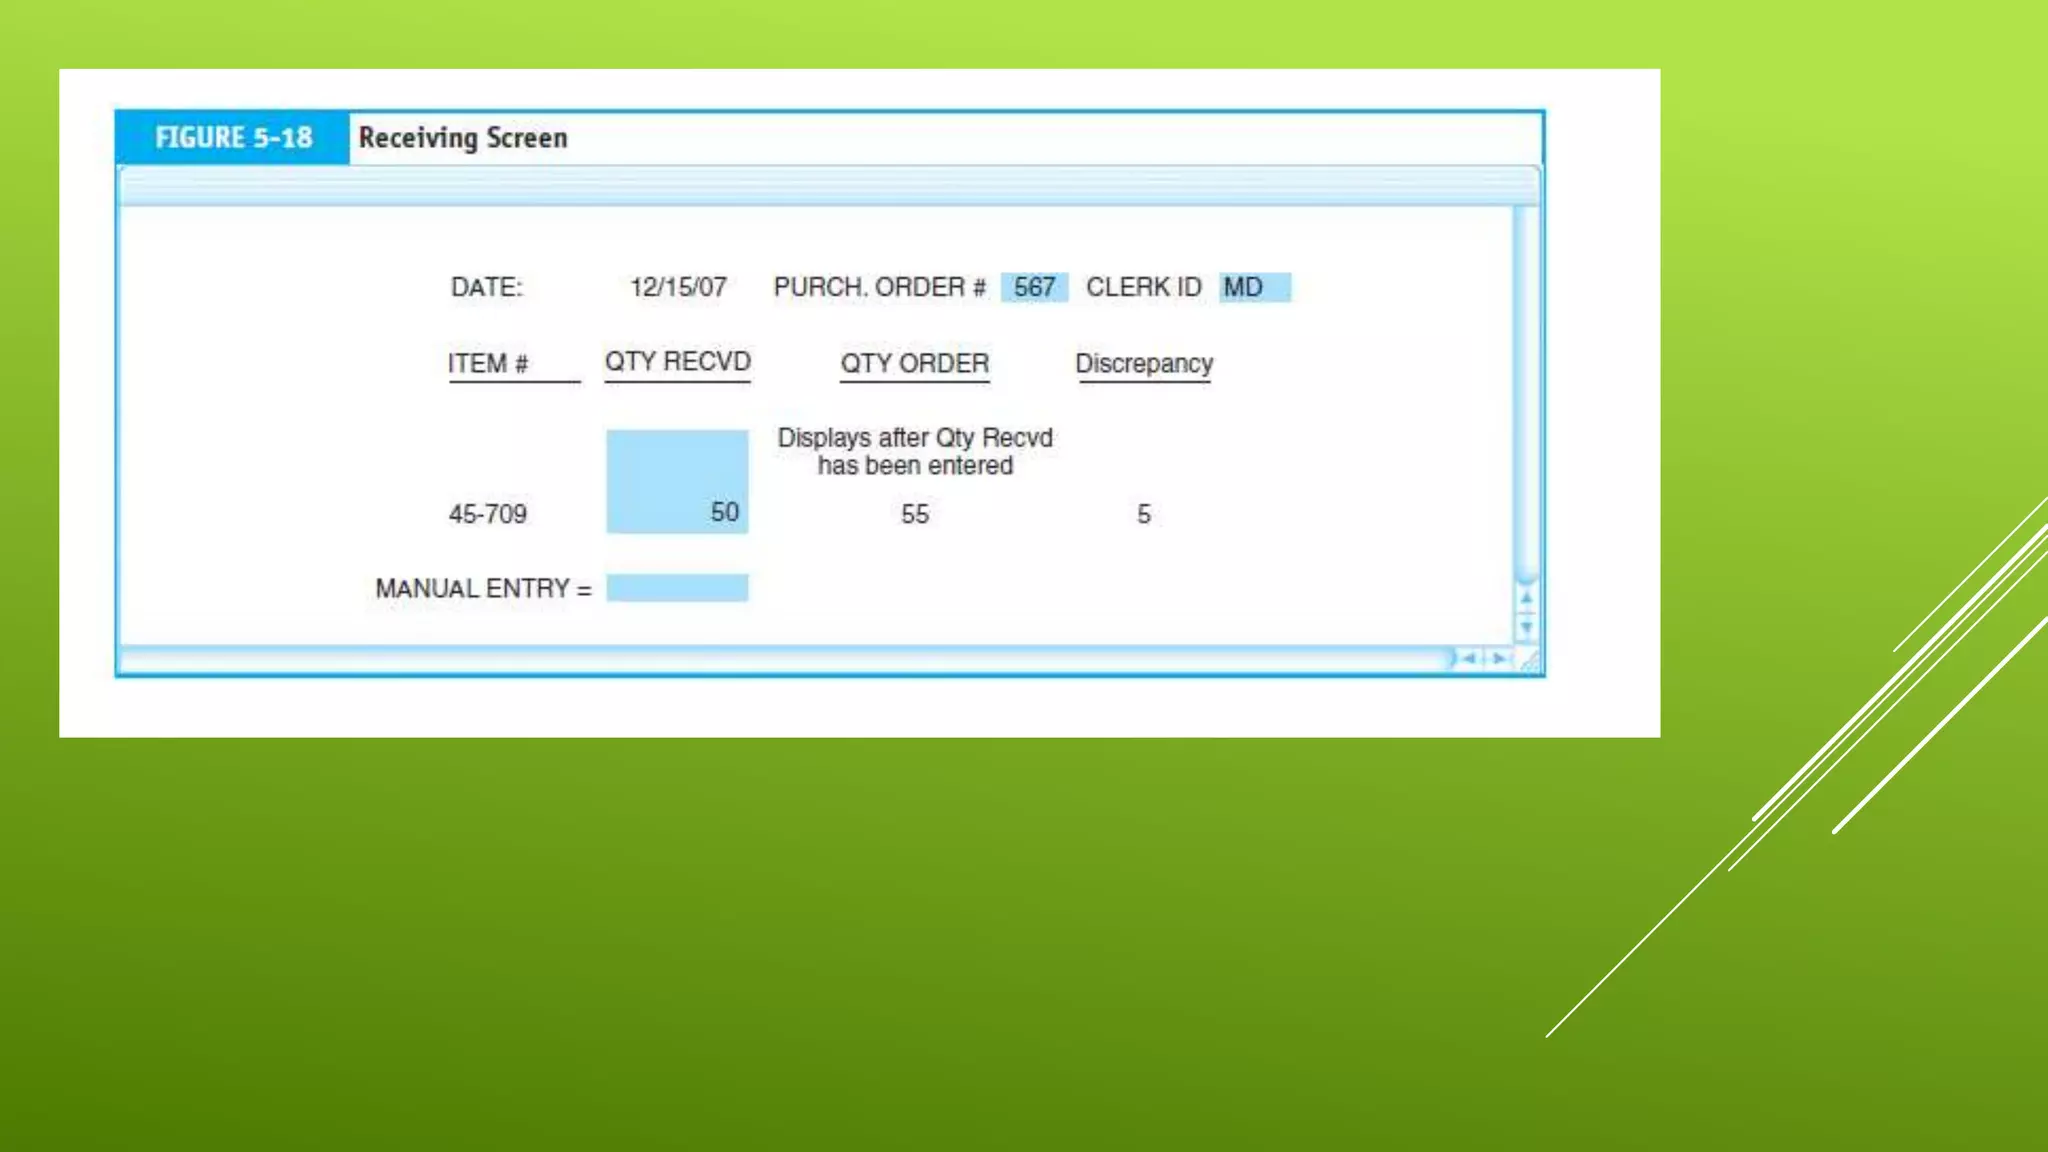Click the horizontal scrollbar left arrow
Viewport: 2048px width, 1152px height.
(1468, 659)
